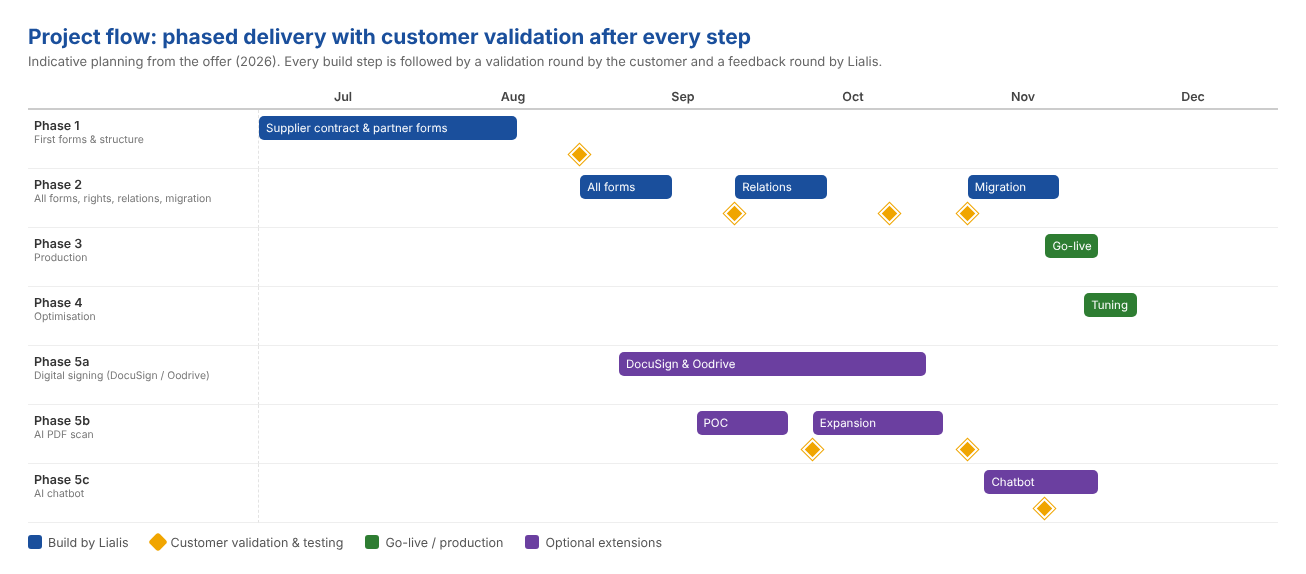Viewport: 1306px width, 574px height.
Task: Click 'Customer validation & testing' legend label
Action: [257, 543]
